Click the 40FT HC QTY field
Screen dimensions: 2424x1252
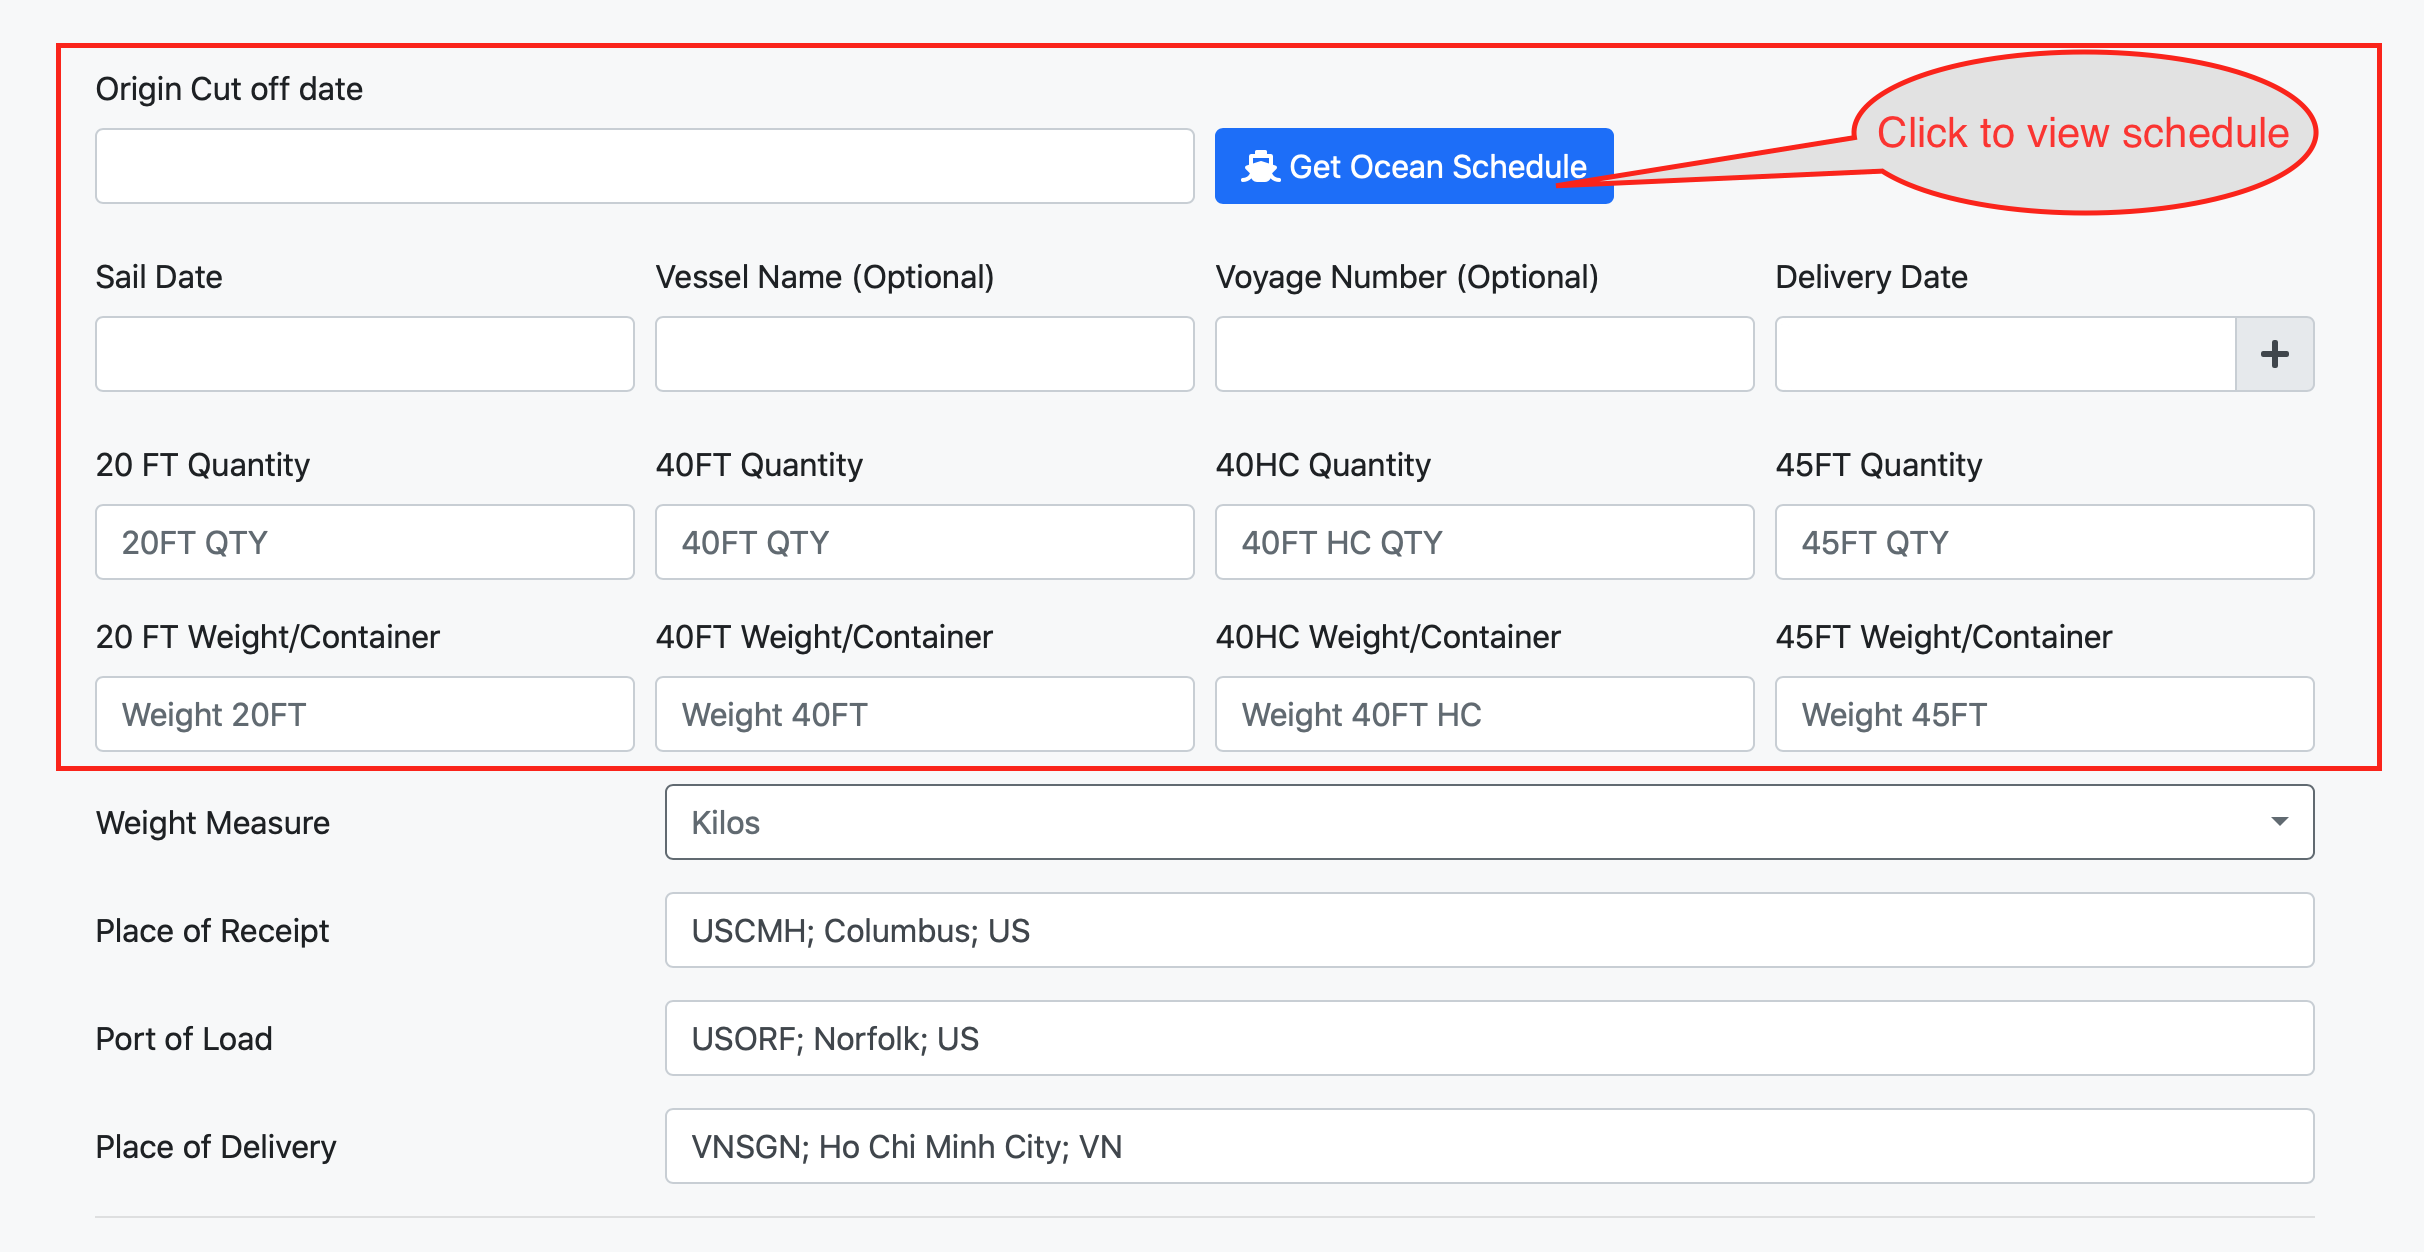click(x=1484, y=542)
